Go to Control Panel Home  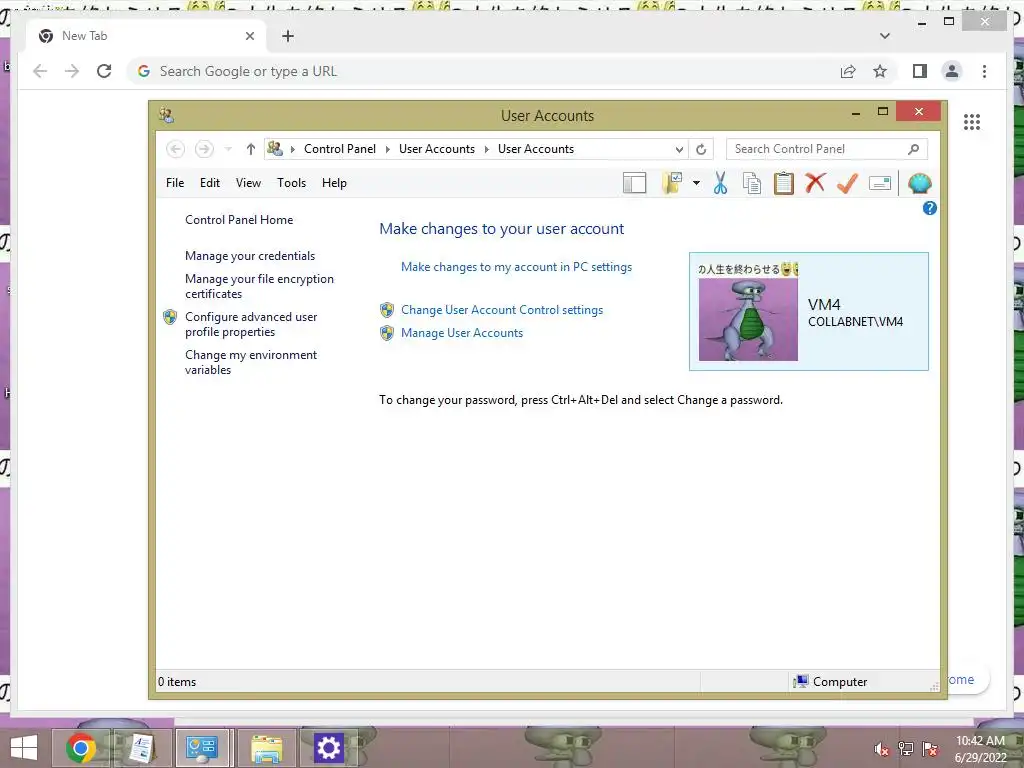(239, 220)
